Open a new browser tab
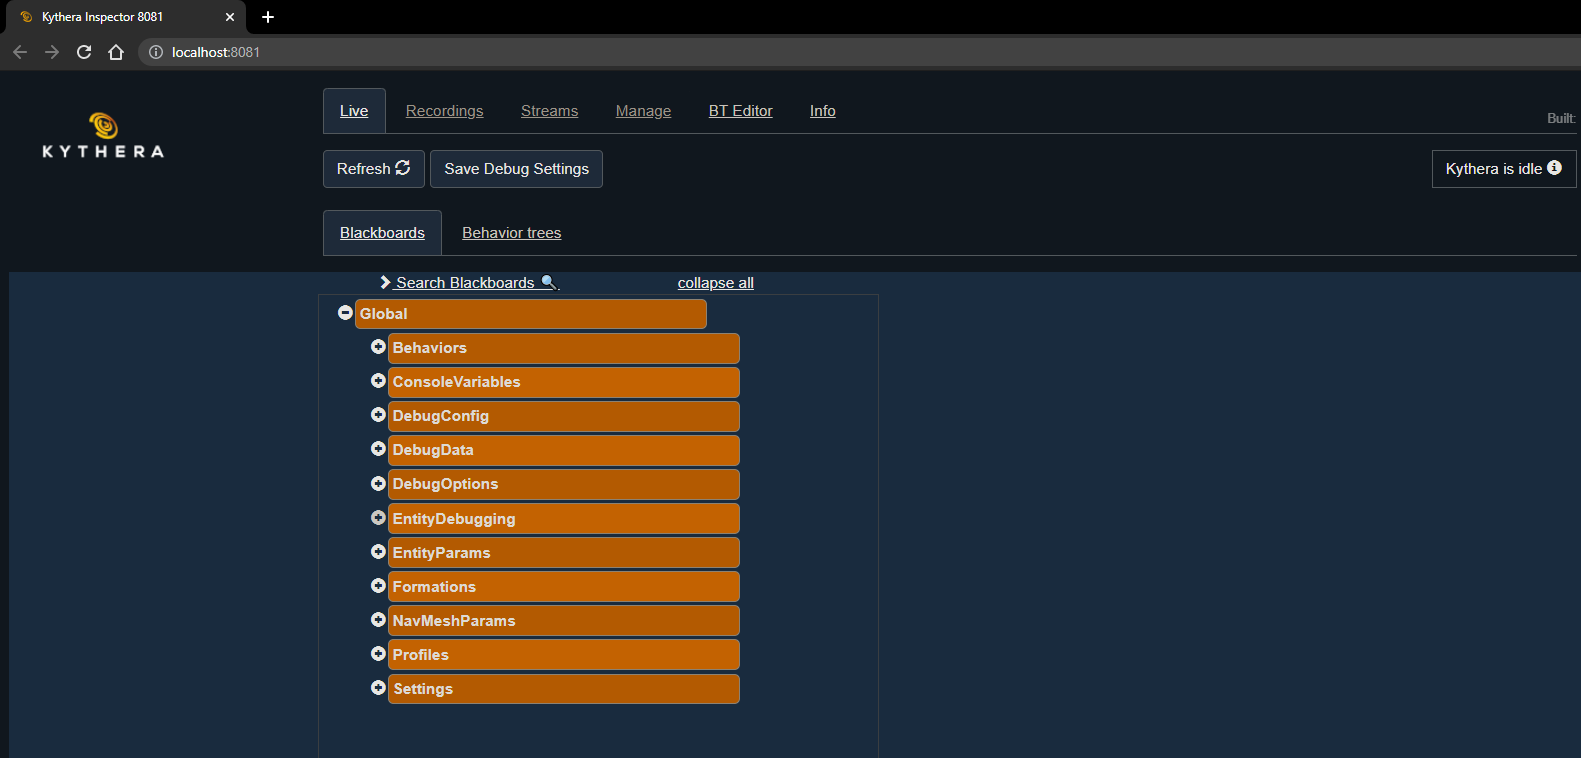Screen dimensions: 1581x758 coord(268,17)
